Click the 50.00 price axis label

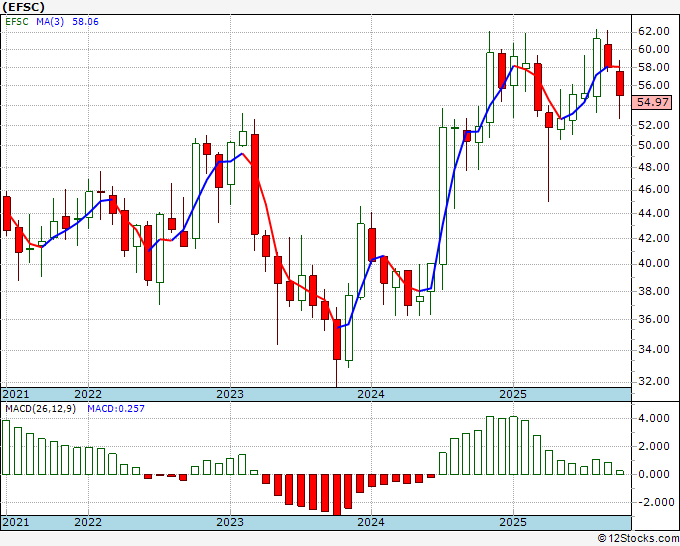click(654, 145)
